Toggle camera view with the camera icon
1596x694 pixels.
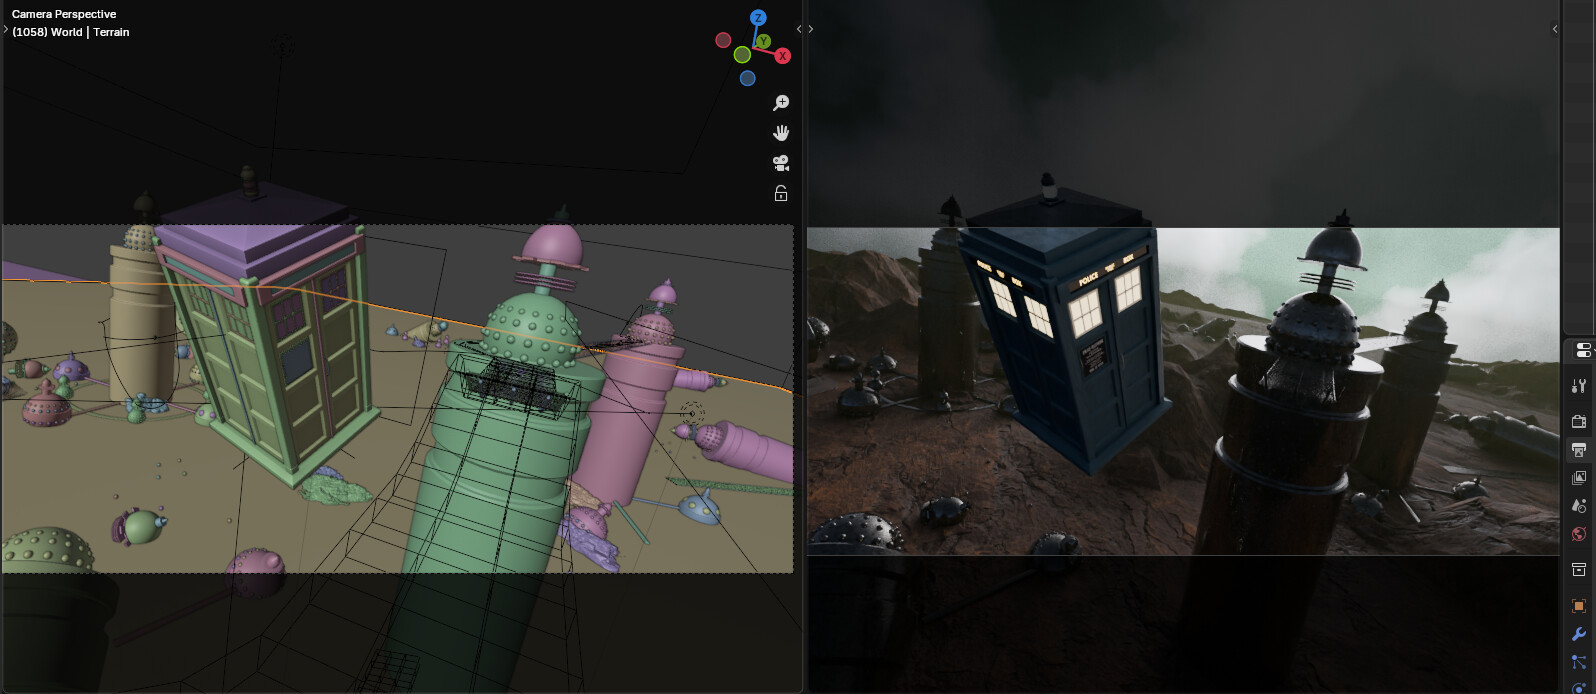pyautogui.click(x=781, y=163)
